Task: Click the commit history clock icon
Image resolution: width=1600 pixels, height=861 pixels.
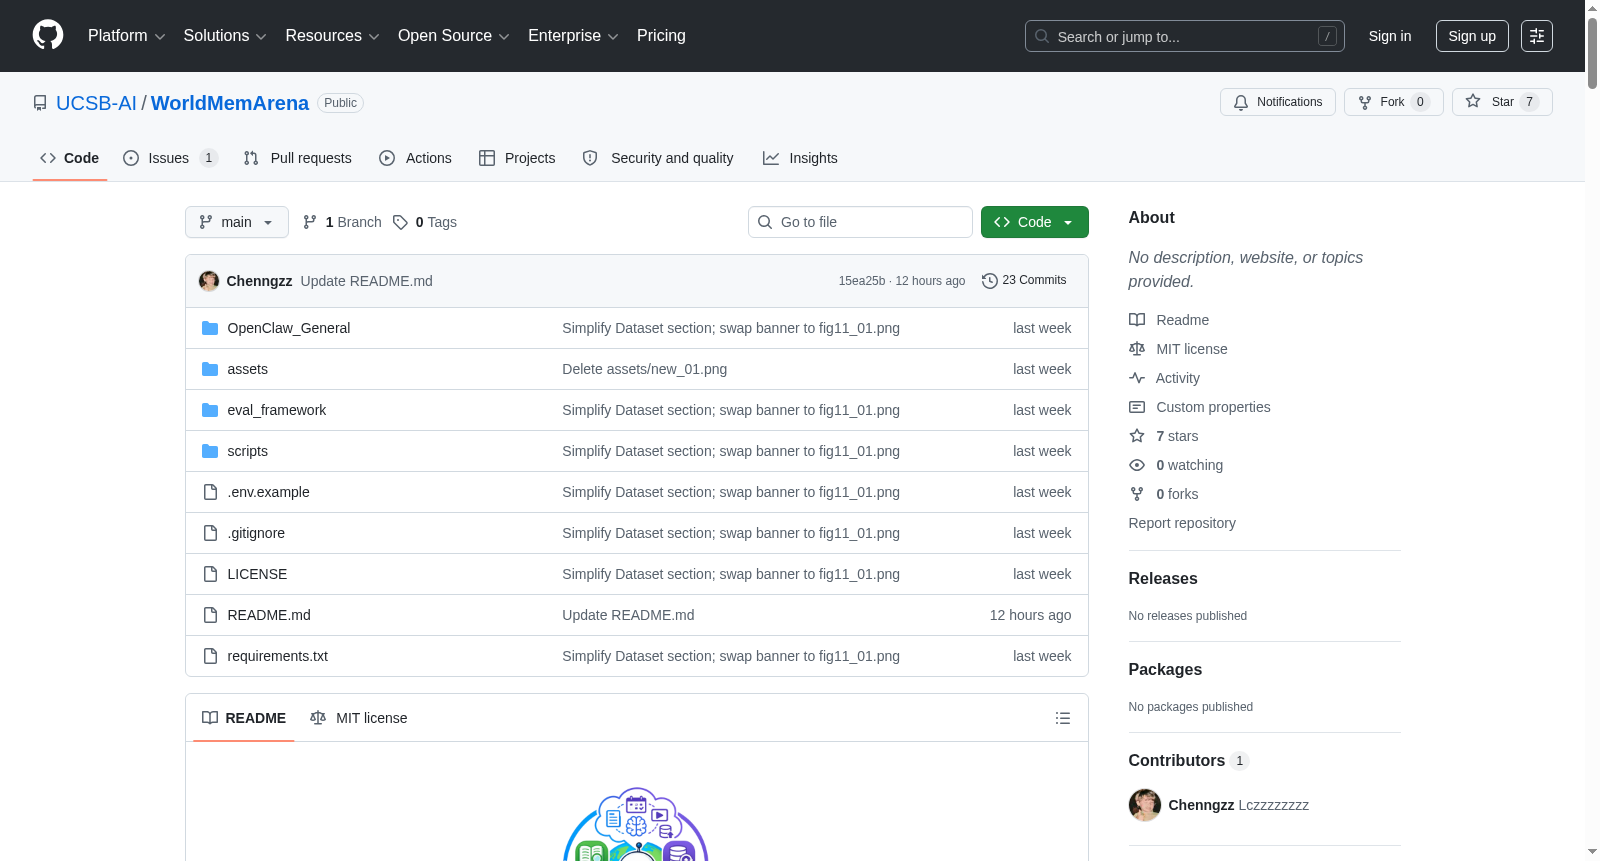Action: pyautogui.click(x=990, y=281)
